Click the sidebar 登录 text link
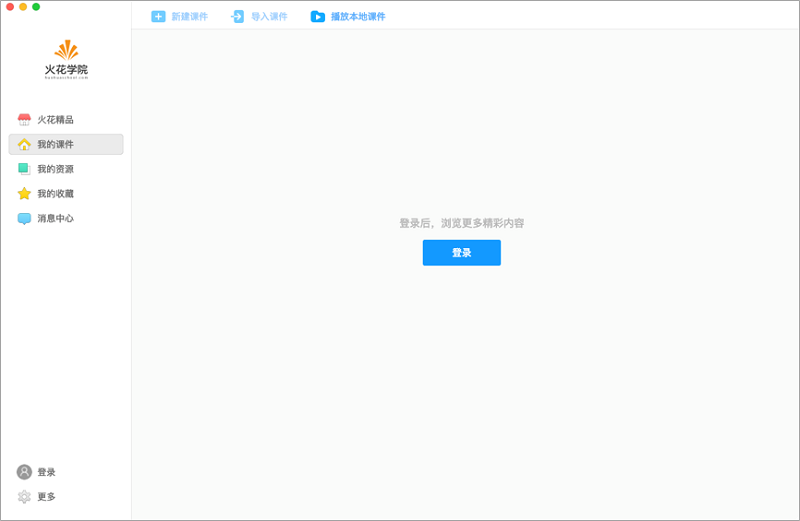The width and height of the screenshot is (800, 521). [x=46, y=472]
